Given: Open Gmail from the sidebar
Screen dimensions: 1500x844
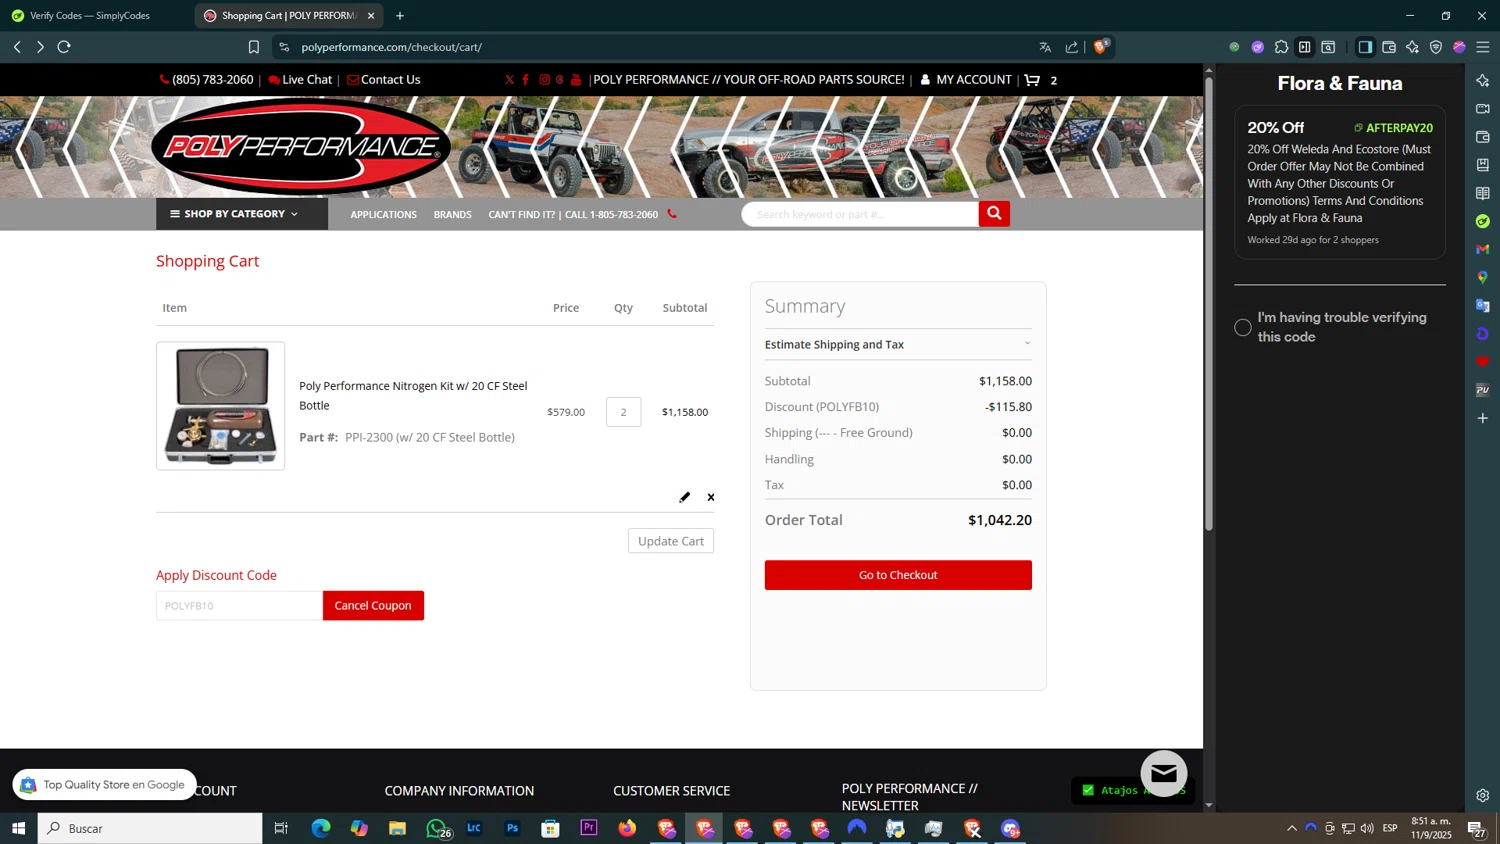Looking at the screenshot, I should [1483, 249].
